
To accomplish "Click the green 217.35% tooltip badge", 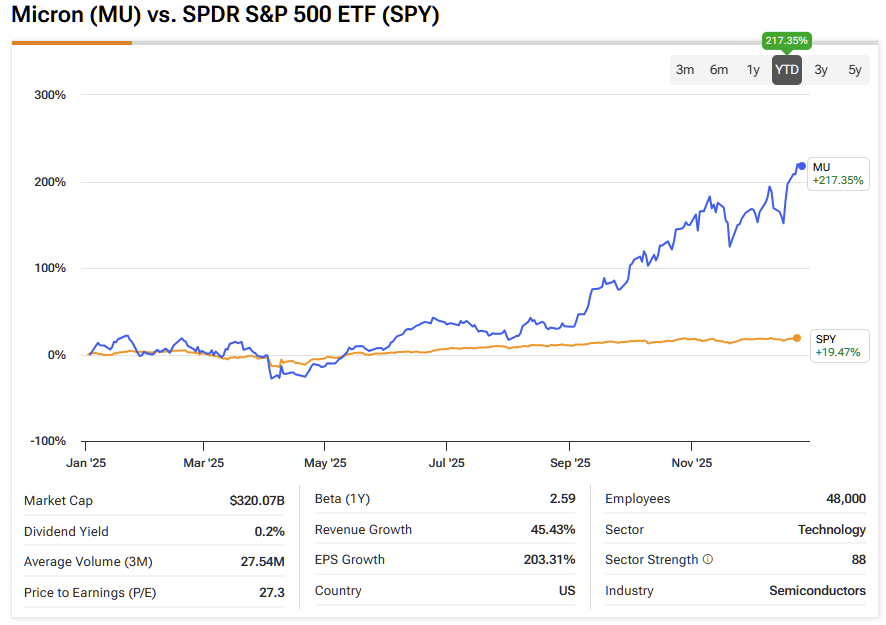I will (787, 41).
